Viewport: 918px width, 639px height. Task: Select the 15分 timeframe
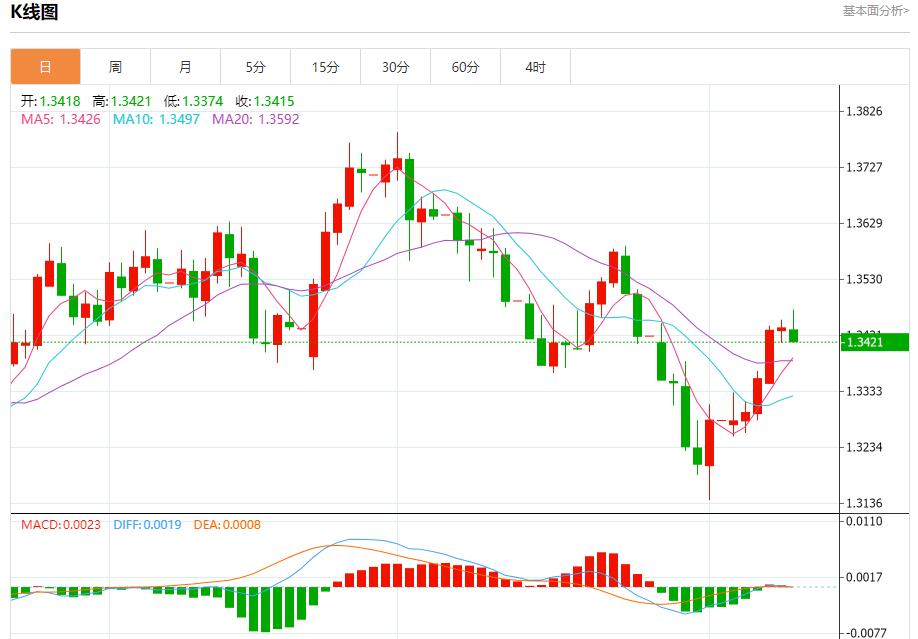pos(325,67)
